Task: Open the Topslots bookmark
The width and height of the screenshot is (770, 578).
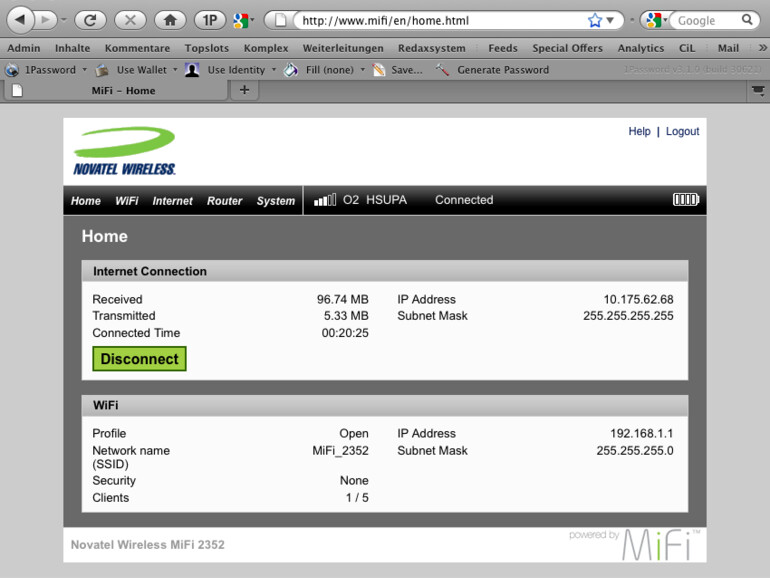Action: (x=207, y=48)
